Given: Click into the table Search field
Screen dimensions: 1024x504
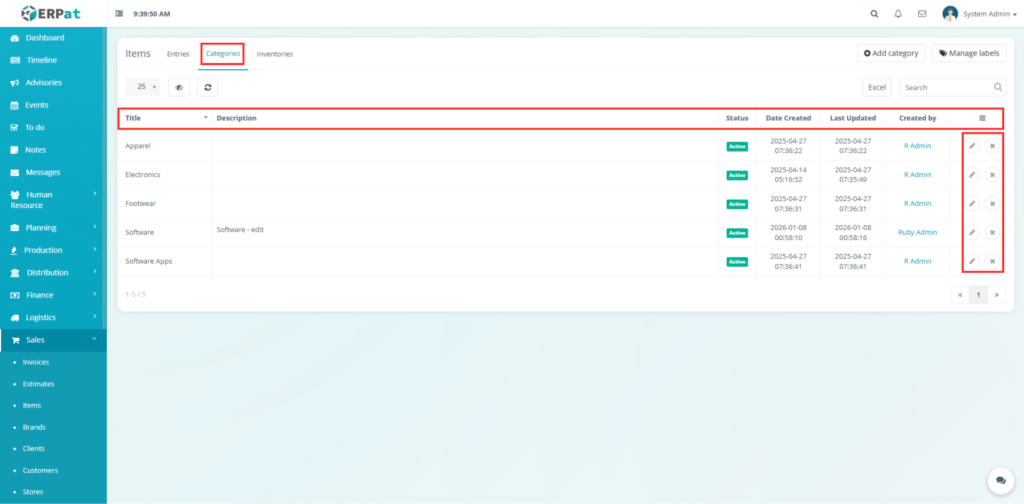Looking at the screenshot, I should point(950,87).
